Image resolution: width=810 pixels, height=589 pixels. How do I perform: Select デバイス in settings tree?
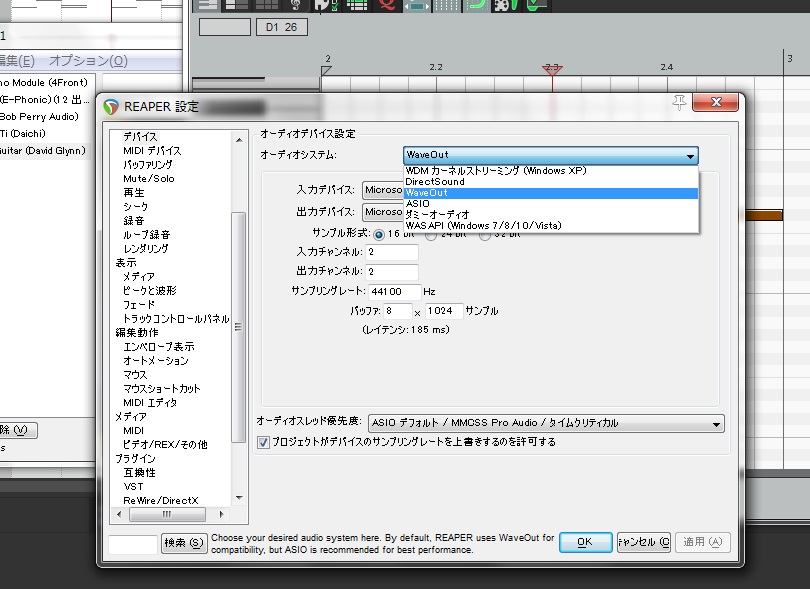[x=140, y=137]
